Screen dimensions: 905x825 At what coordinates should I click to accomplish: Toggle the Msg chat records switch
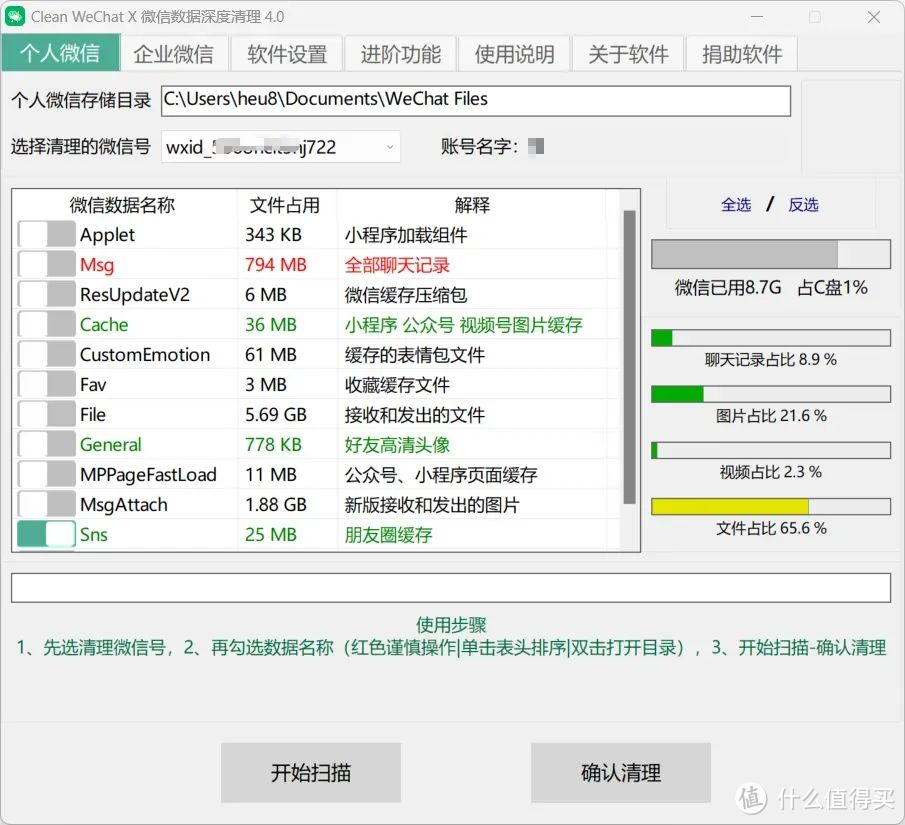(x=46, y=264)
